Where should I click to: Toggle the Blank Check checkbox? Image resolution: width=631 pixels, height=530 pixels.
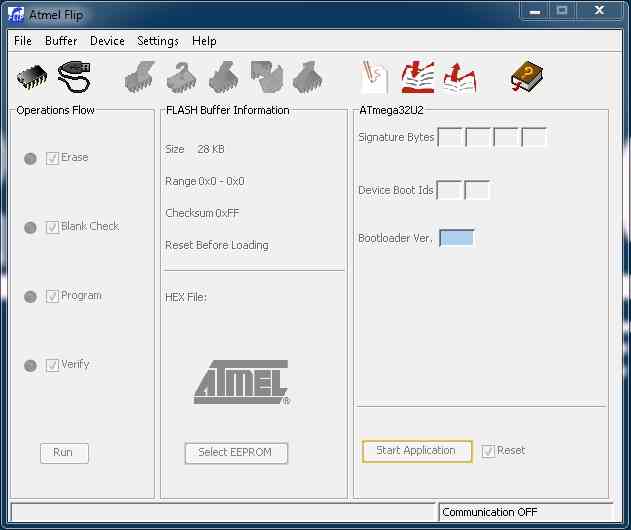pyautogui.click(x=53, y=227)
